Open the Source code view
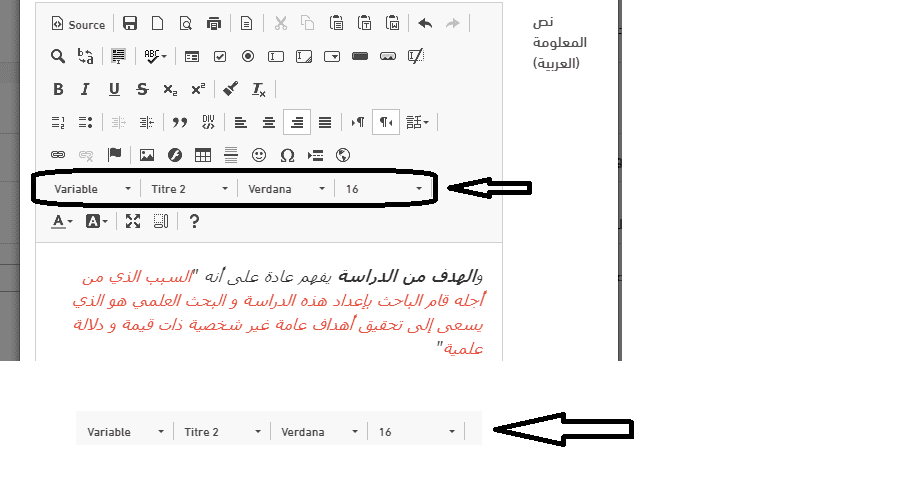Image resolution: width=915 pixels, height=494 pixels. click(x=79, y=24)
